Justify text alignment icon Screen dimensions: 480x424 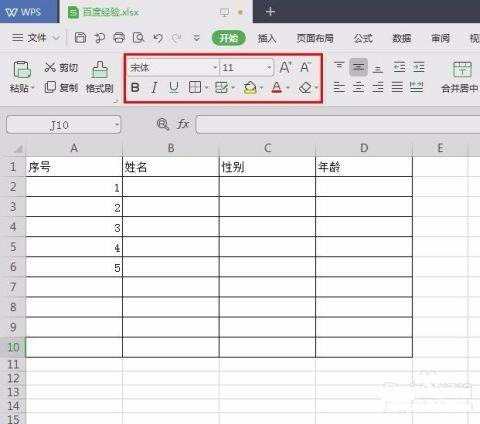tap(397, 87)
